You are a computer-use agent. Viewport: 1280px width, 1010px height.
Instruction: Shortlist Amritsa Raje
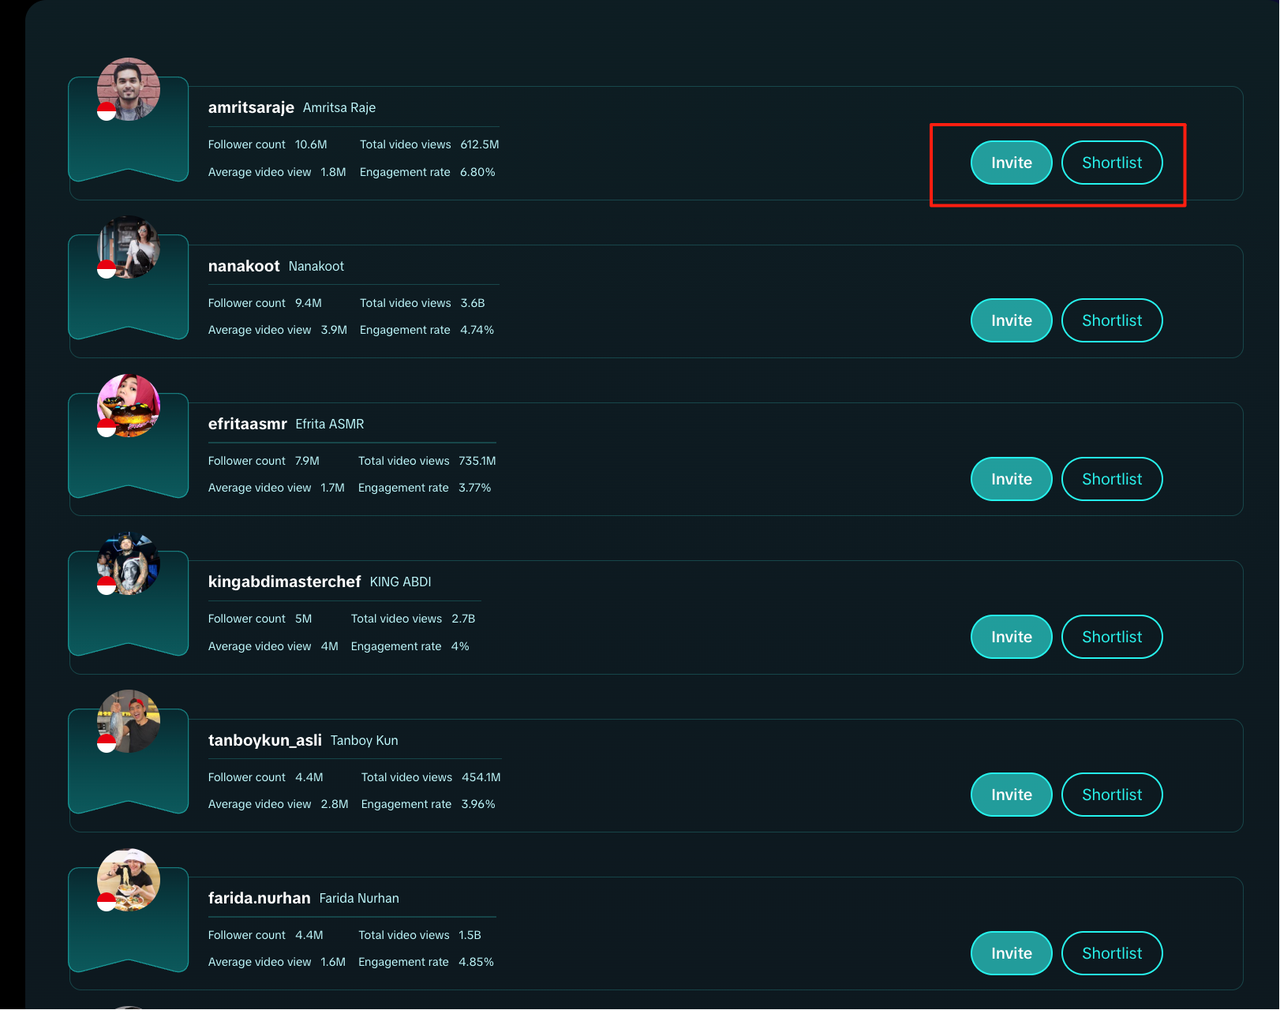1112,163
